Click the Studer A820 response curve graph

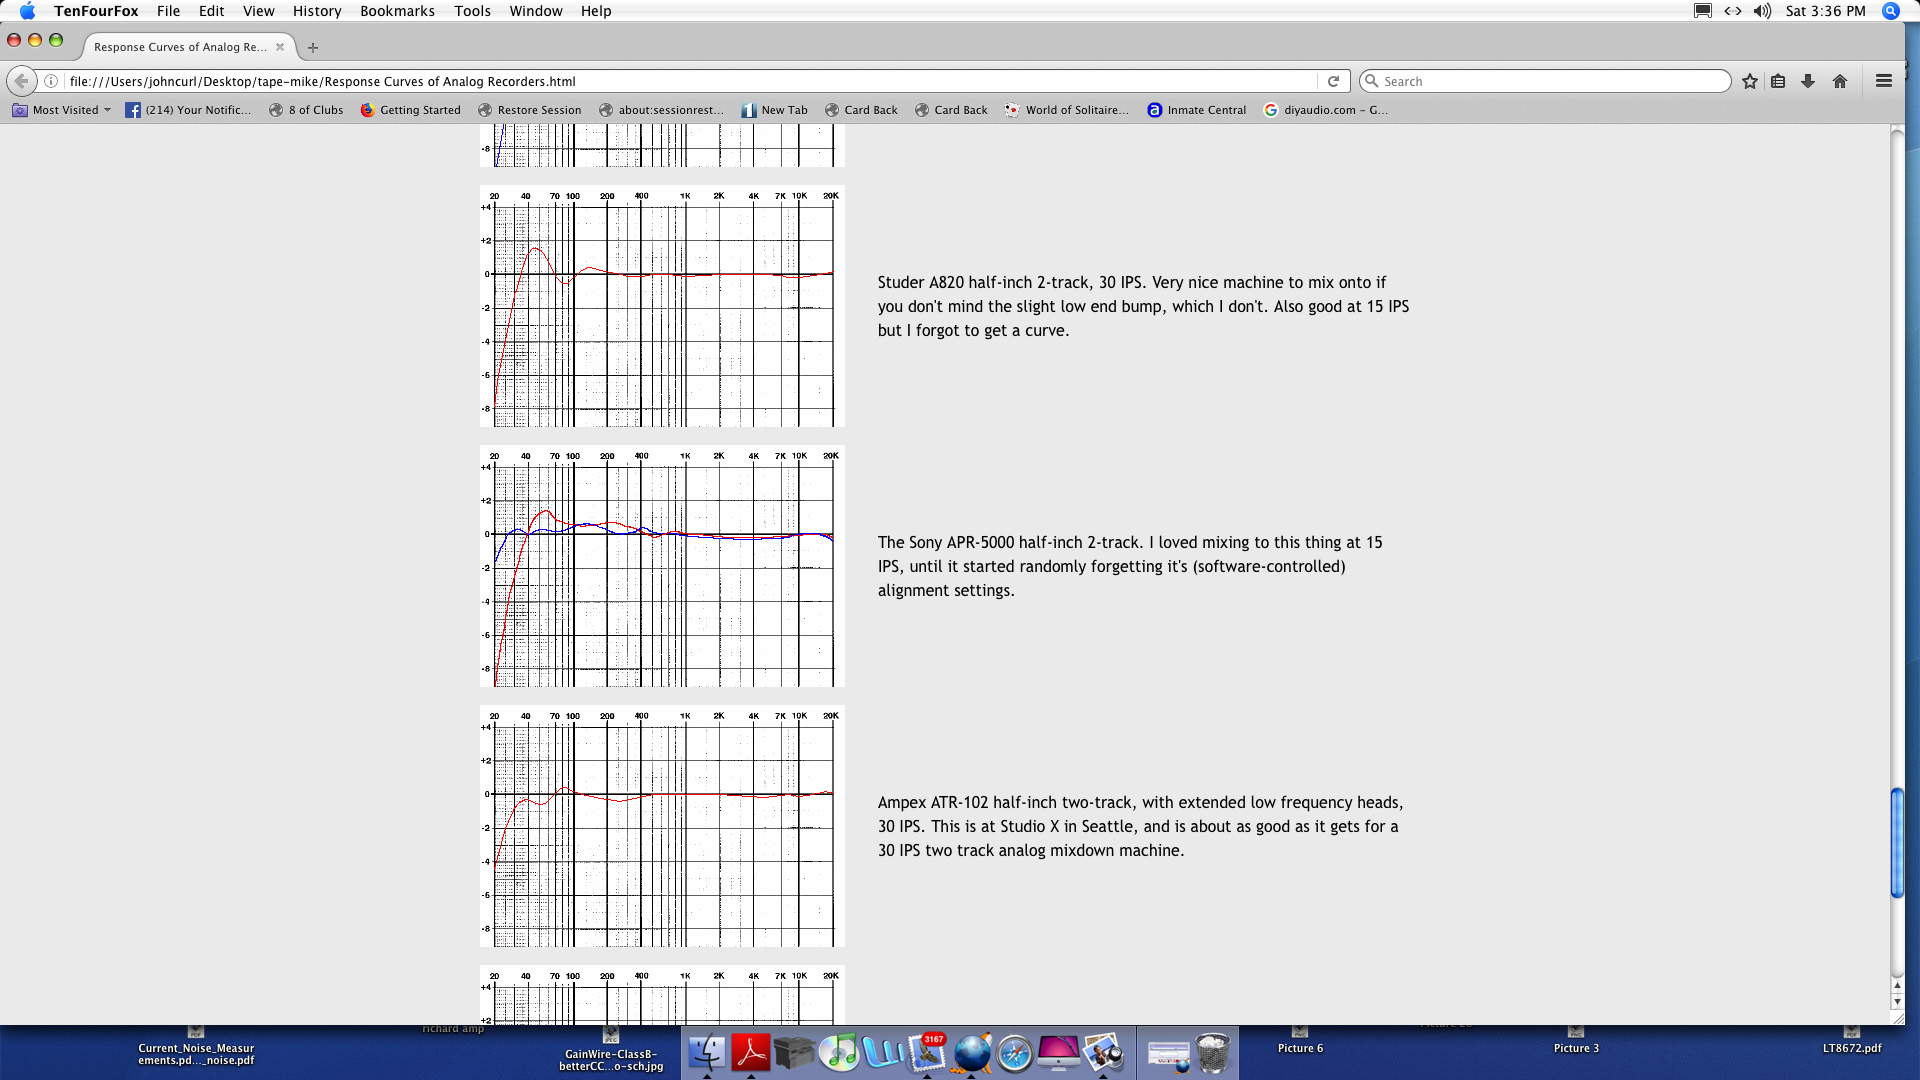coord(662,306)
